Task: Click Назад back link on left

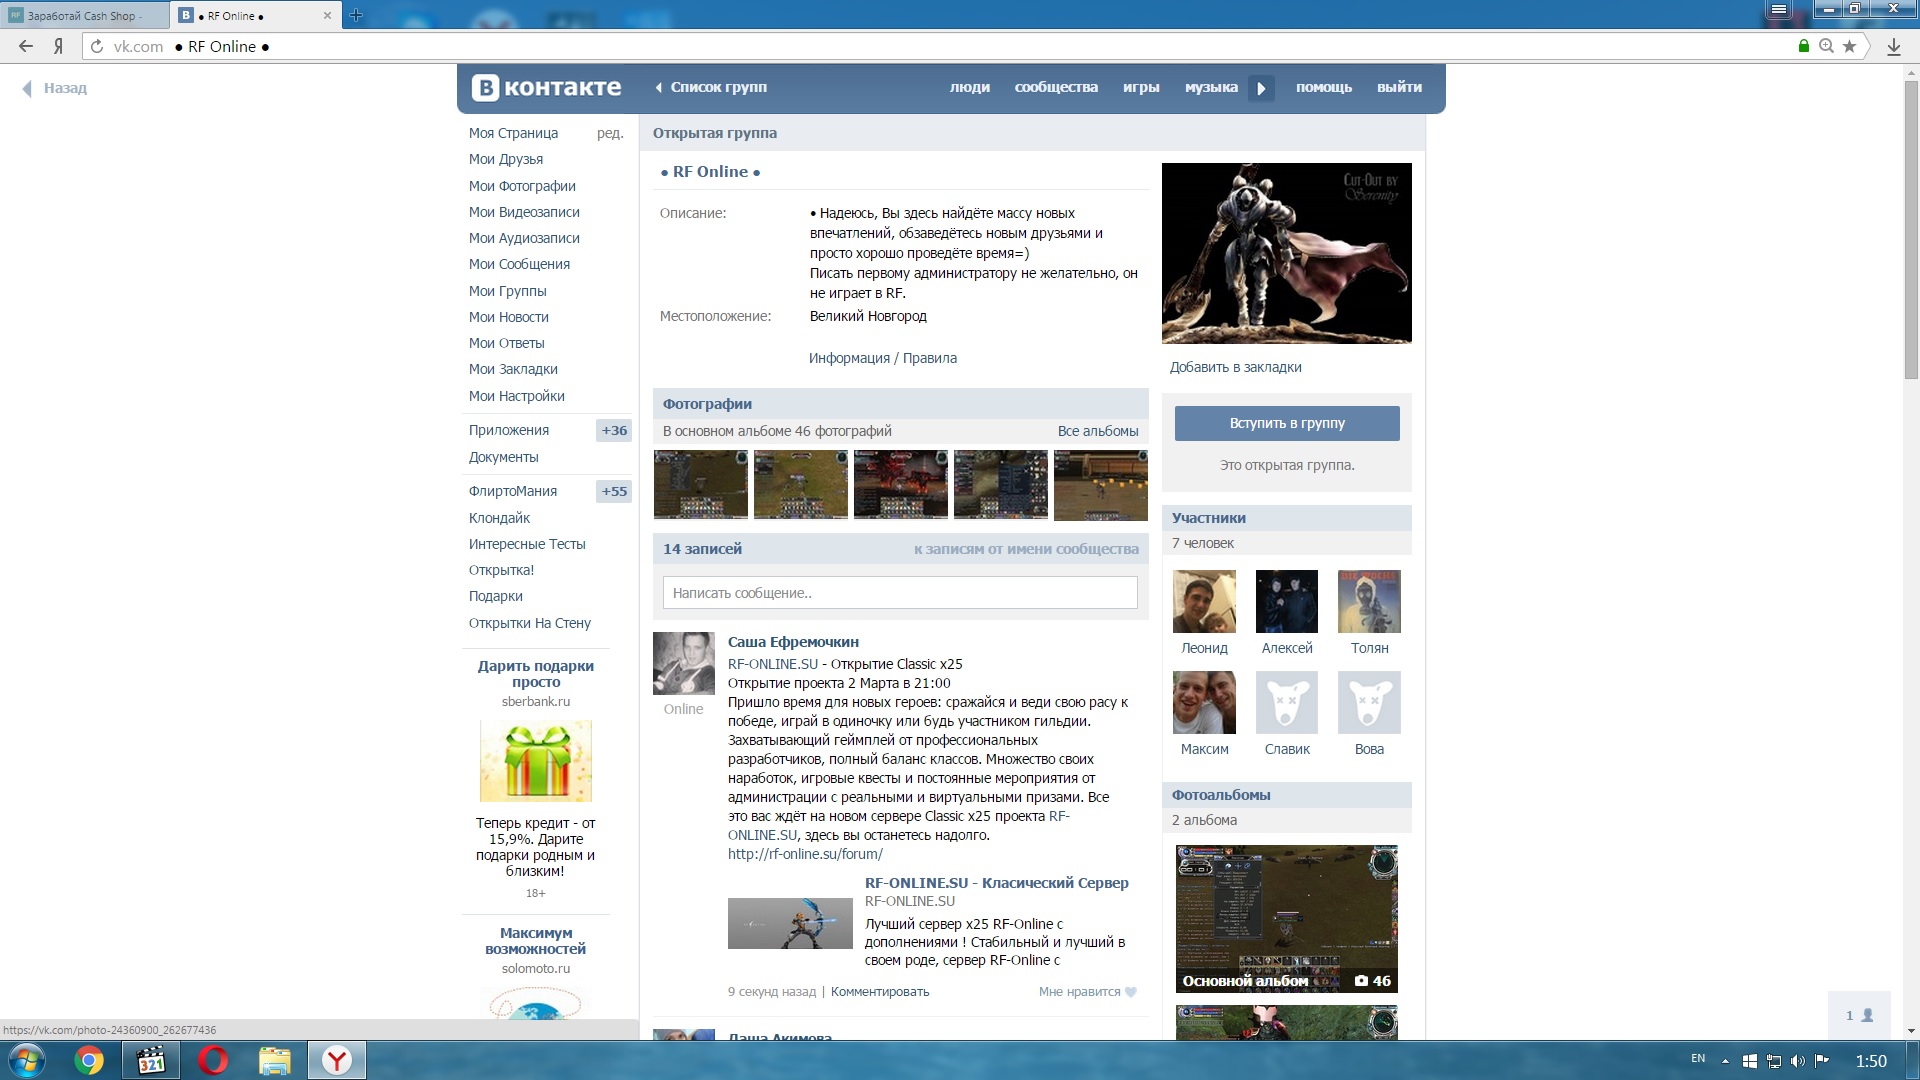Action: click(x=55, y=88)
